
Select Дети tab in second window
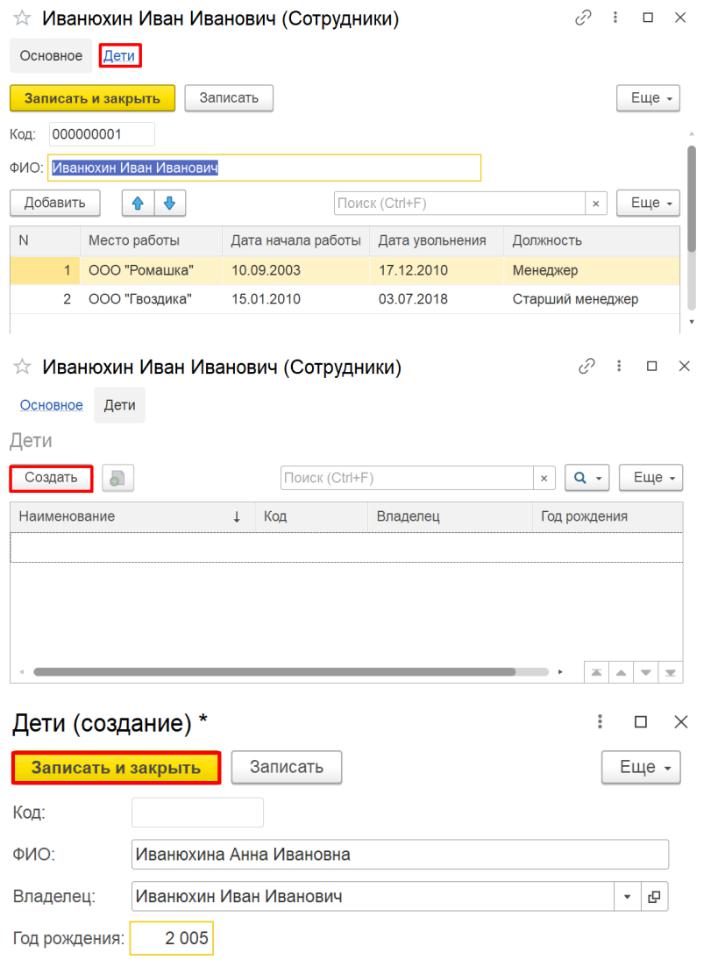[x=119, y=405]
